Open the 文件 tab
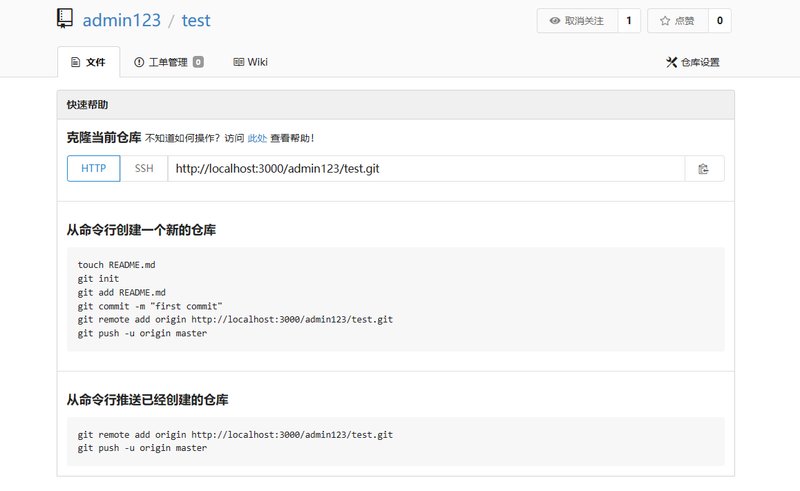 [x=88, y=62]
